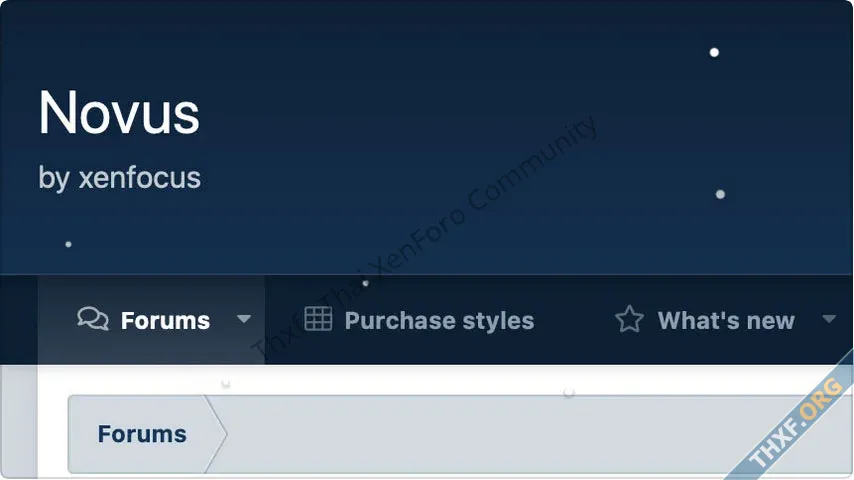Click the breadcrumb chevron separator

(x=216, y=434)
